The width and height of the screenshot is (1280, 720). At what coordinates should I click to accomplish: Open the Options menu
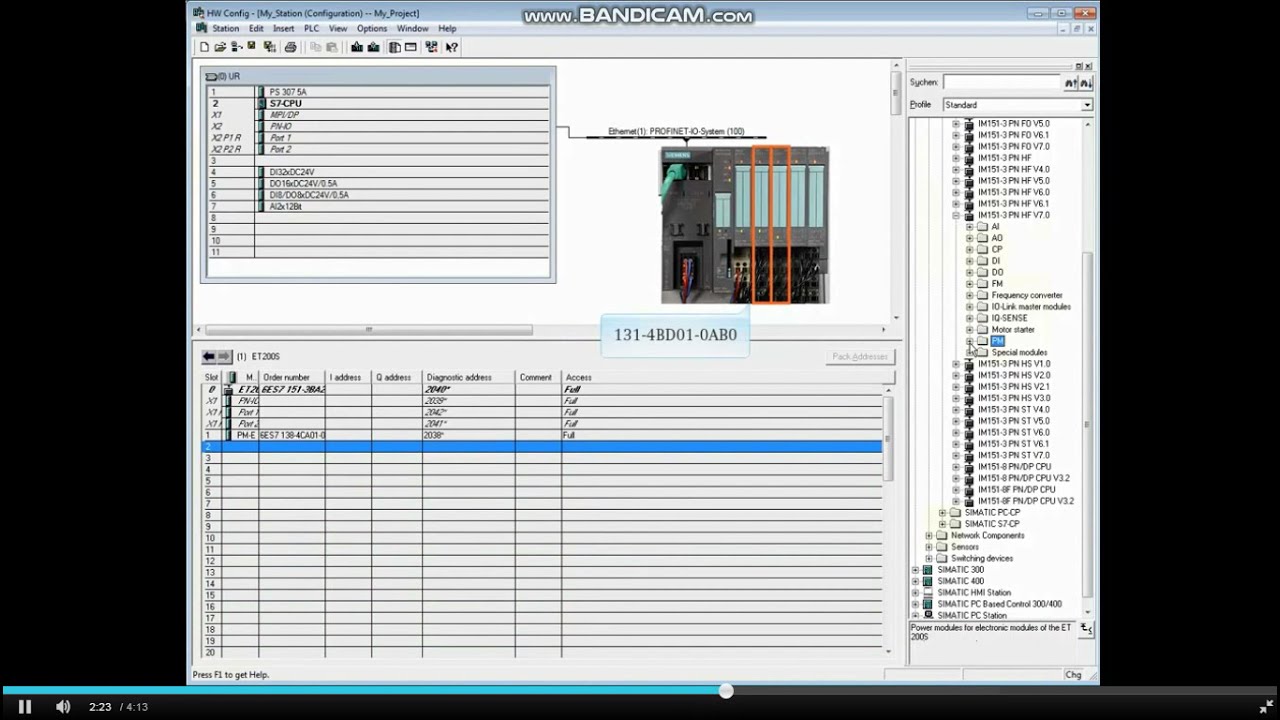coord(372,29)
